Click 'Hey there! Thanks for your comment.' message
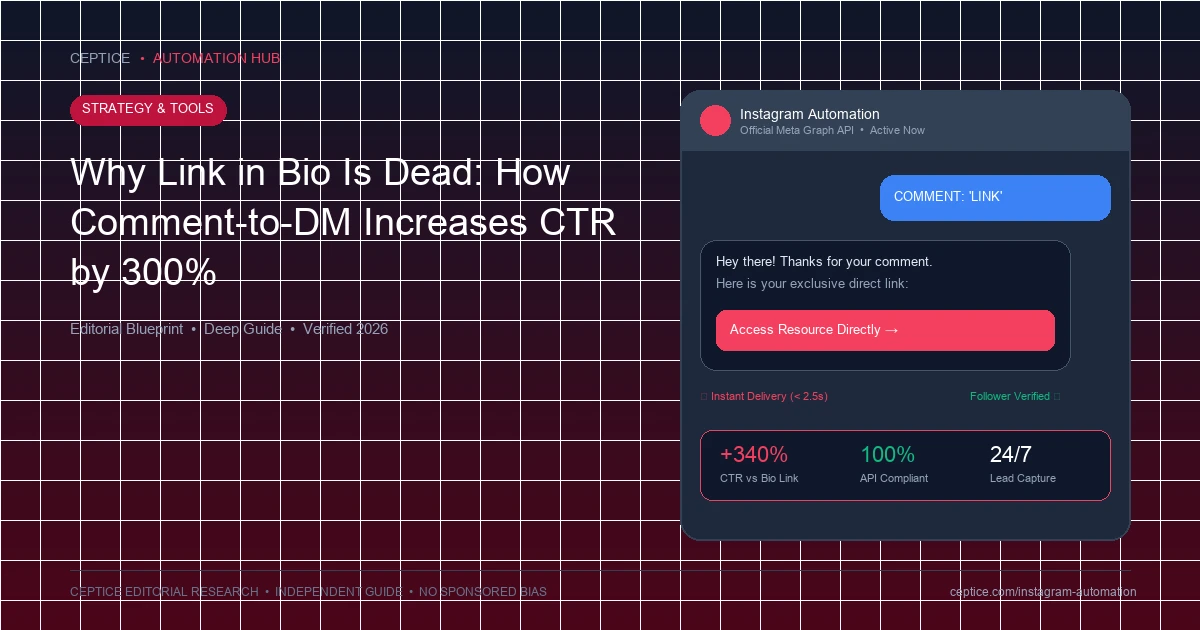Viewport: 1200px width, 630px height. [824, 262]
